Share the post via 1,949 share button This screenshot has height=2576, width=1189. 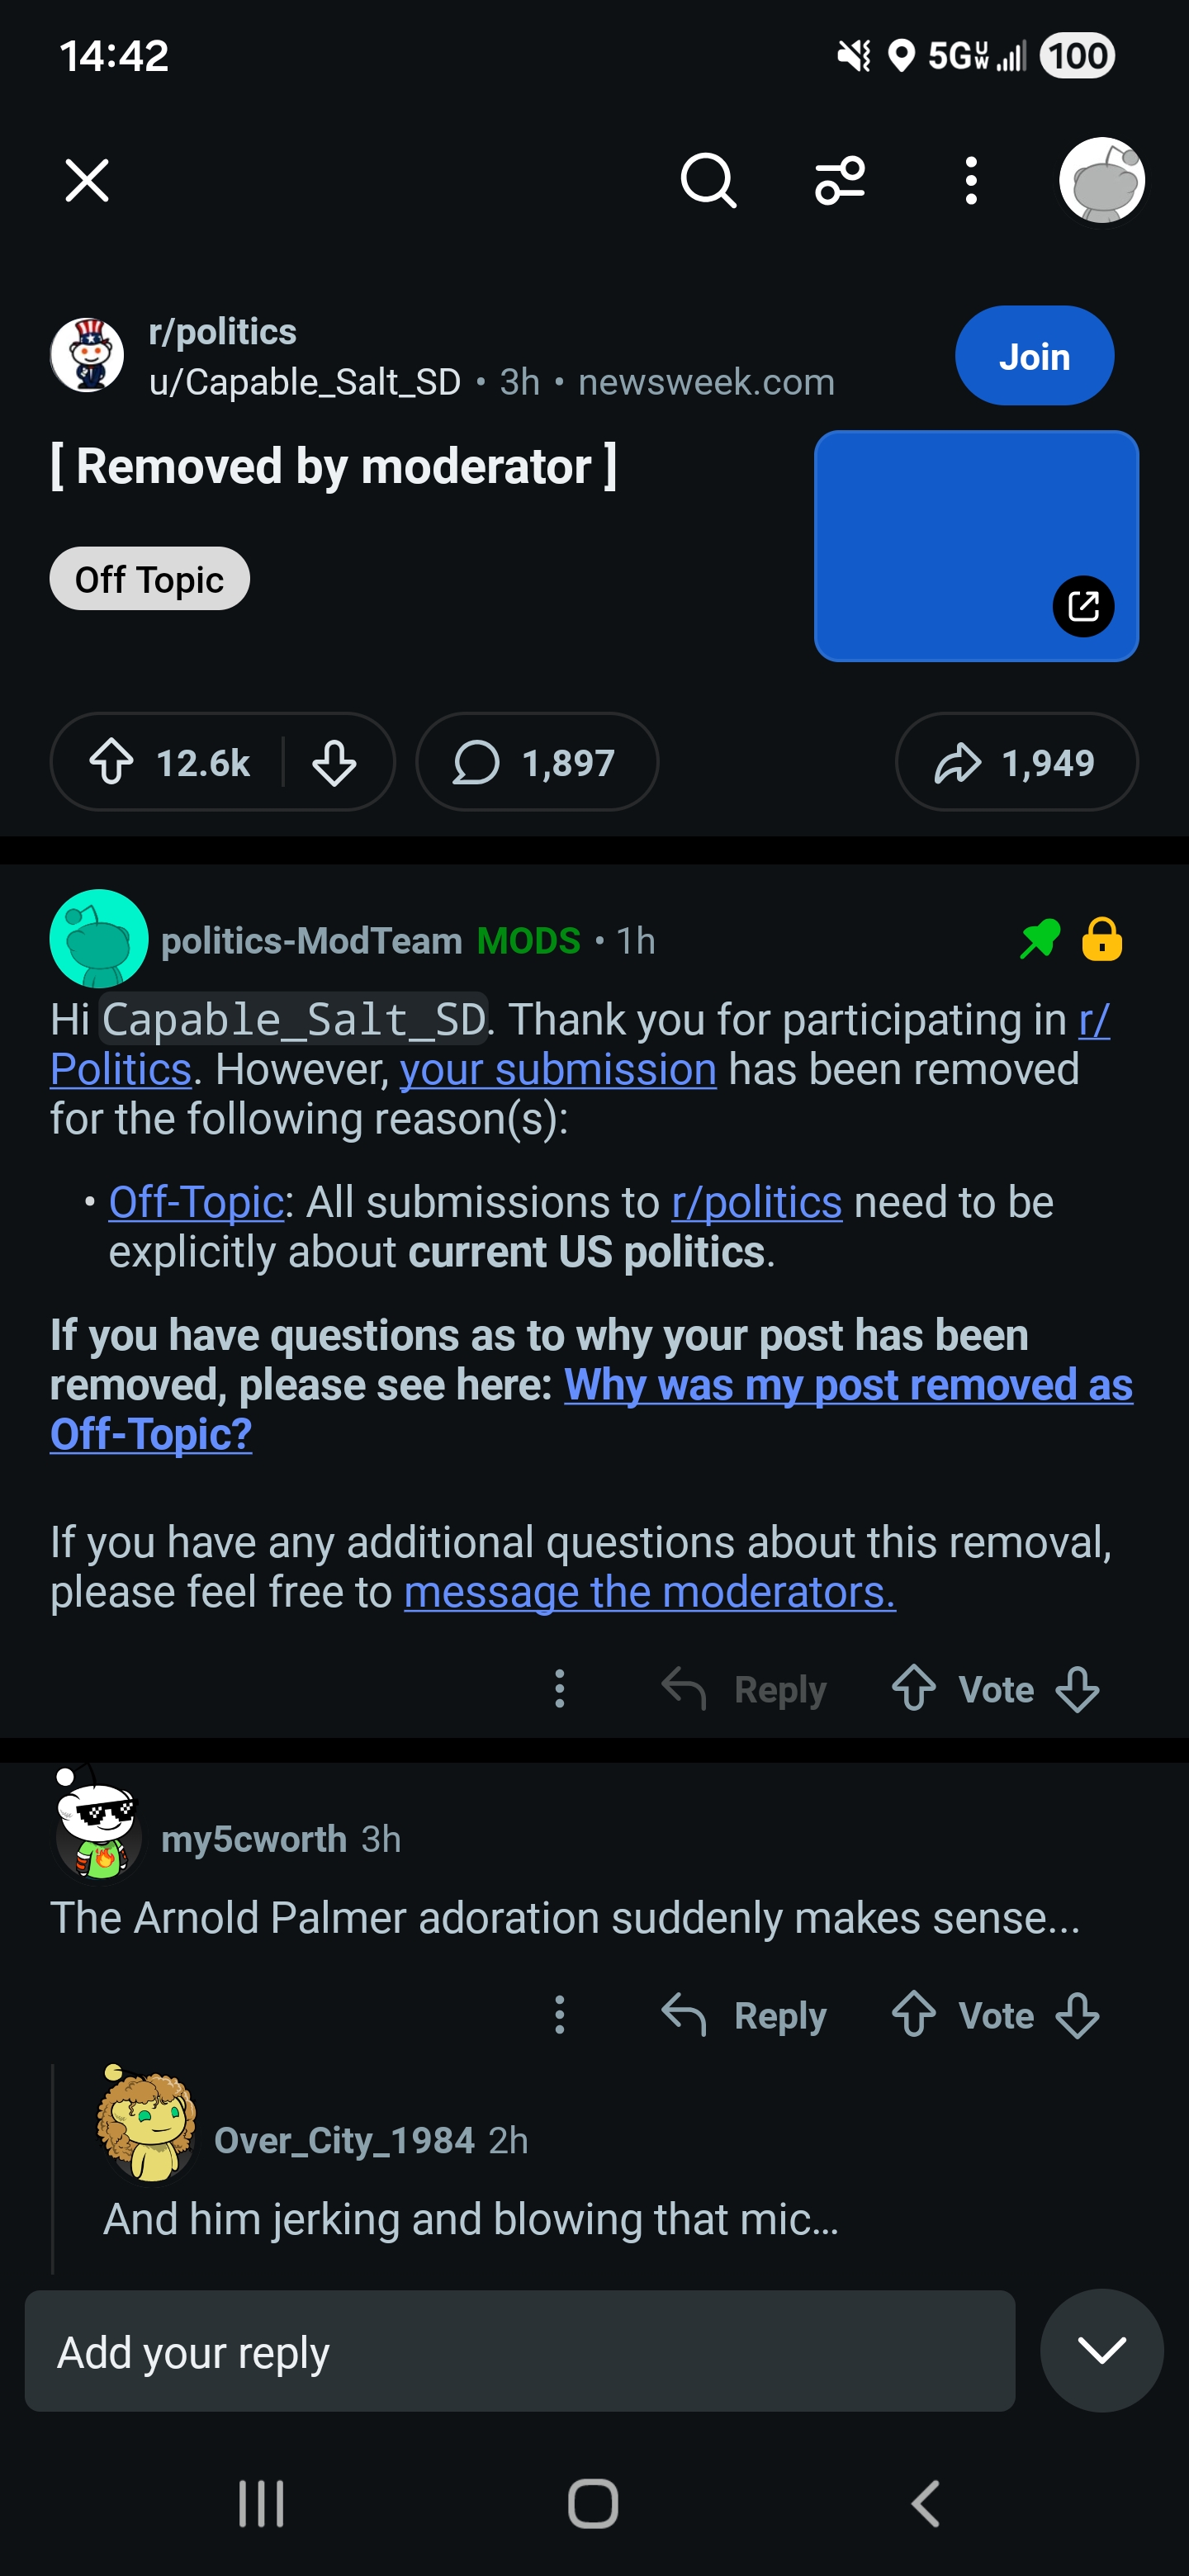[1016, 762]
